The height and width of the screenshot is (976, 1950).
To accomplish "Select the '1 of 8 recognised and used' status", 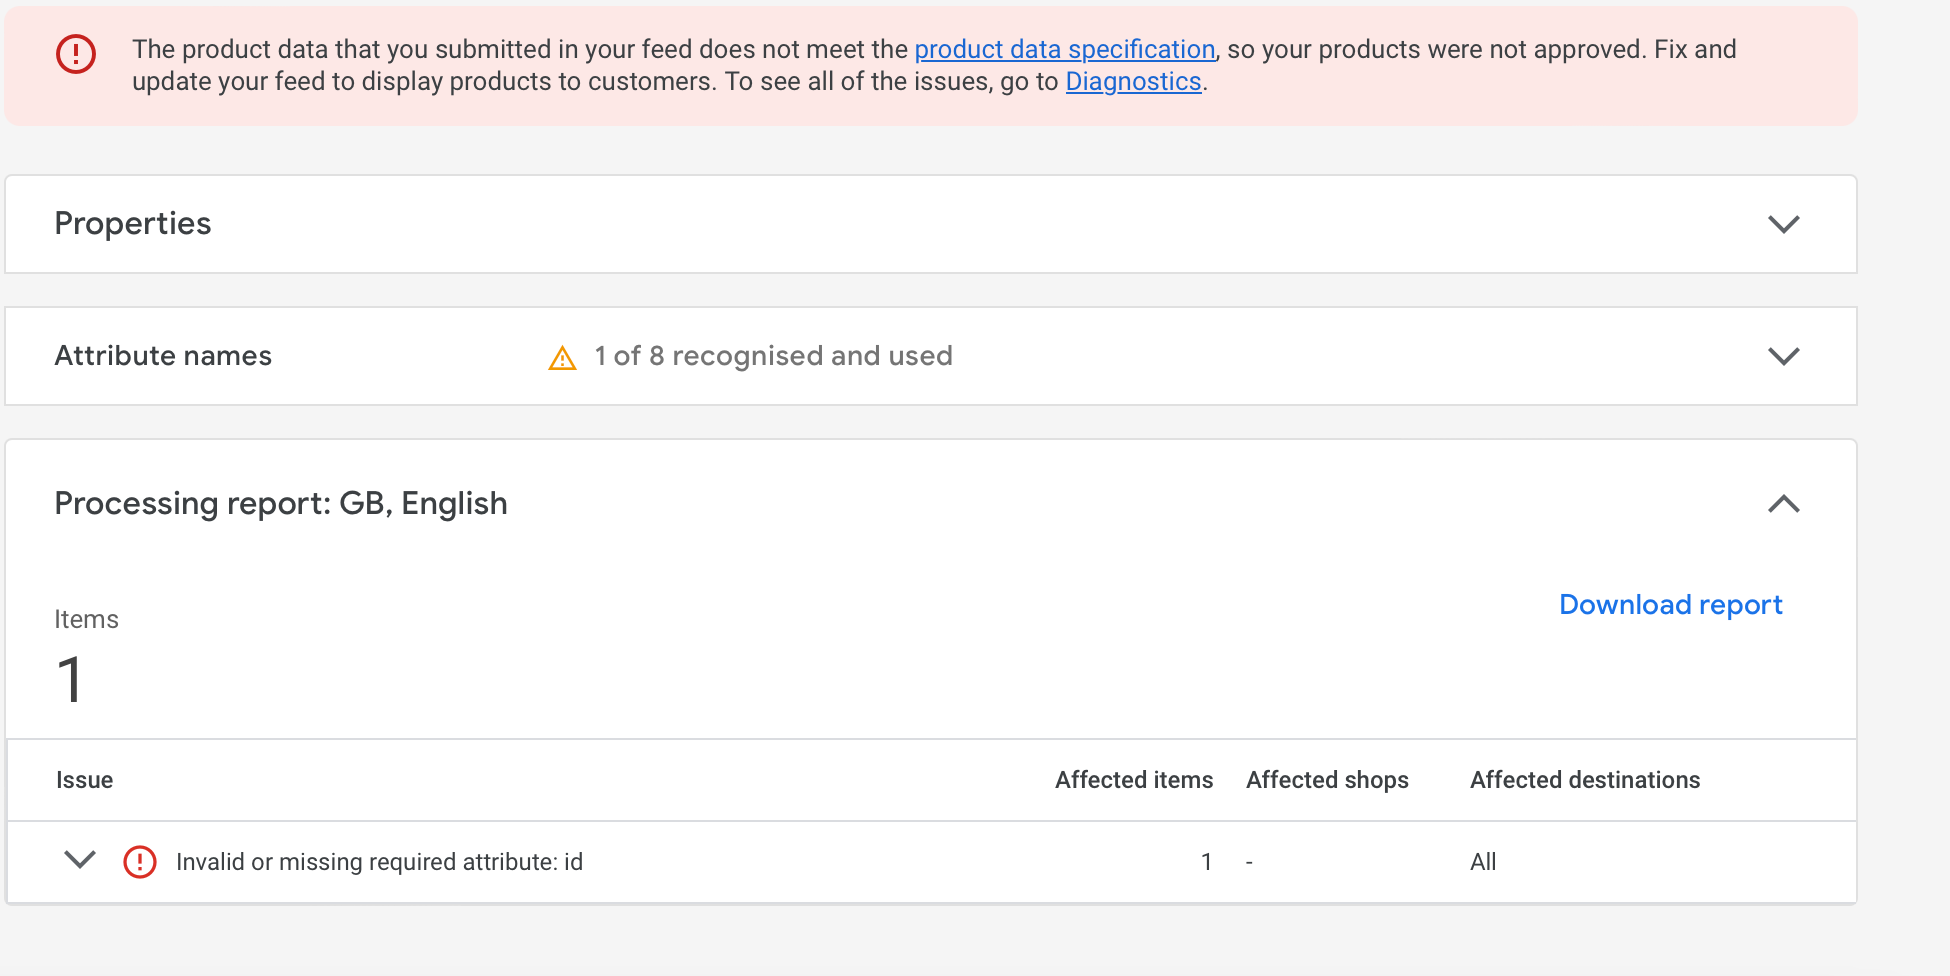I will [x=773, y=356].
